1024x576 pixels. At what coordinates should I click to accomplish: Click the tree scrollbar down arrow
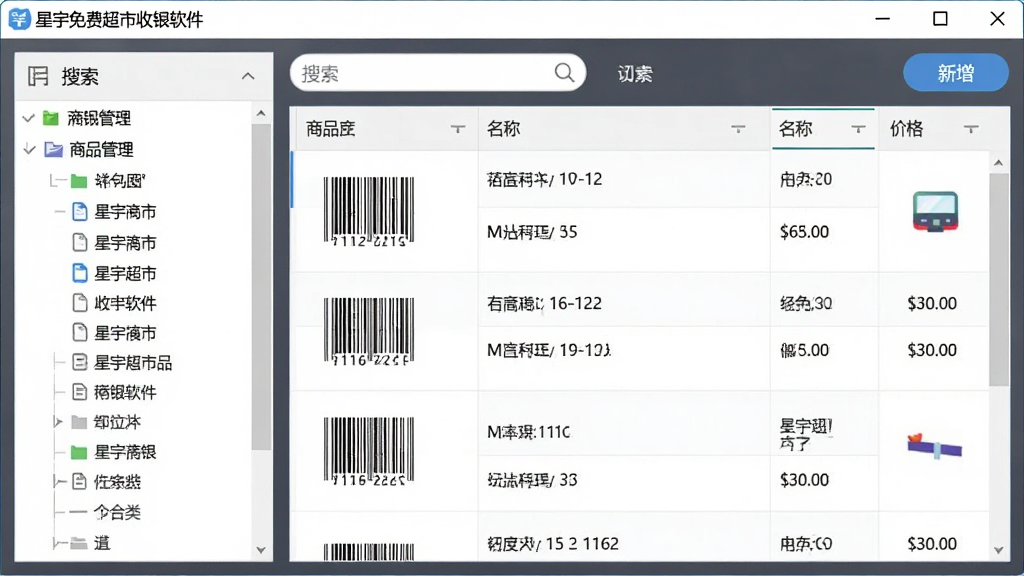pyautogui.click(x=261, y=550)
